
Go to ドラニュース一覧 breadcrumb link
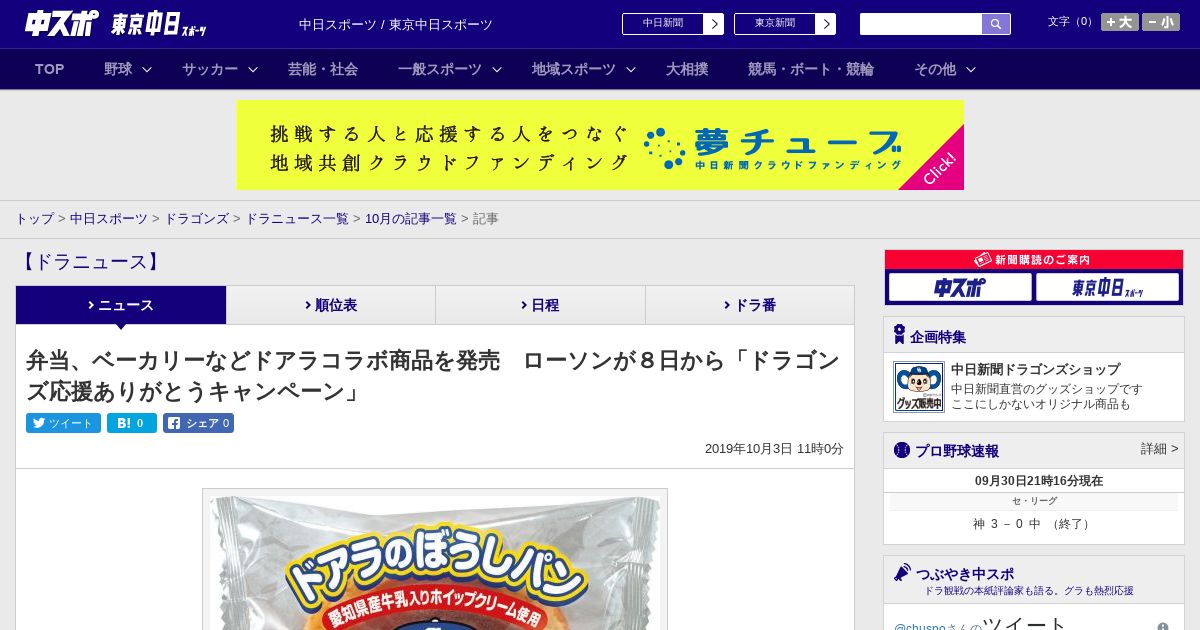[297, 219]
